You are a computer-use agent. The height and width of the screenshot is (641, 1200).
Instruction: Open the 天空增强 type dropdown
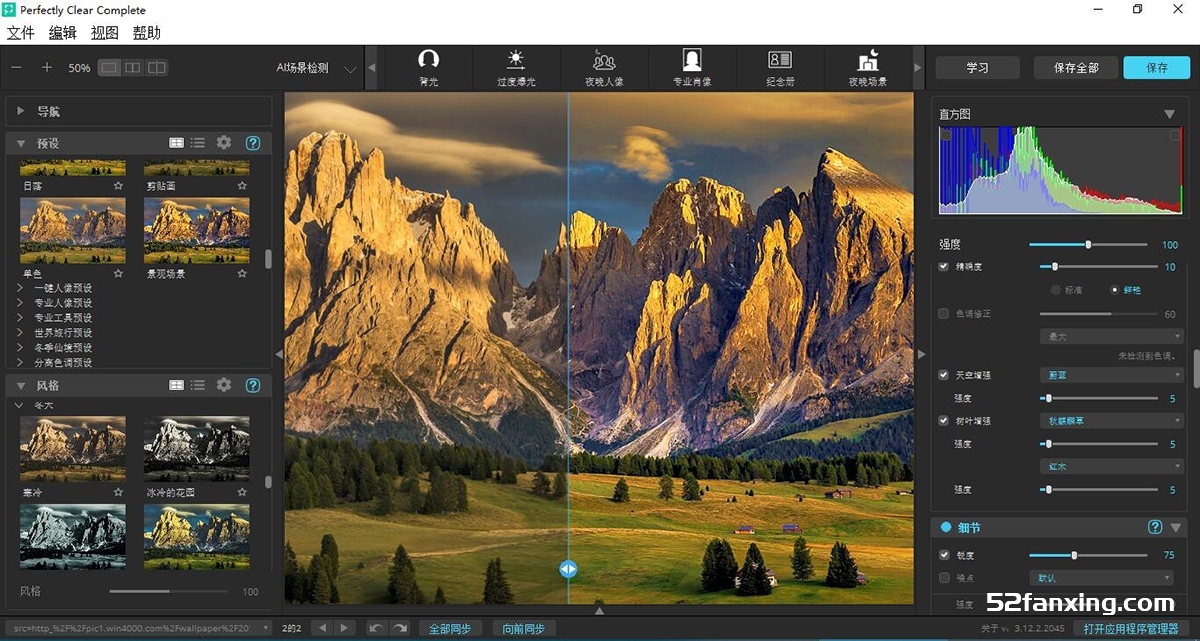tap(1111, 375)
